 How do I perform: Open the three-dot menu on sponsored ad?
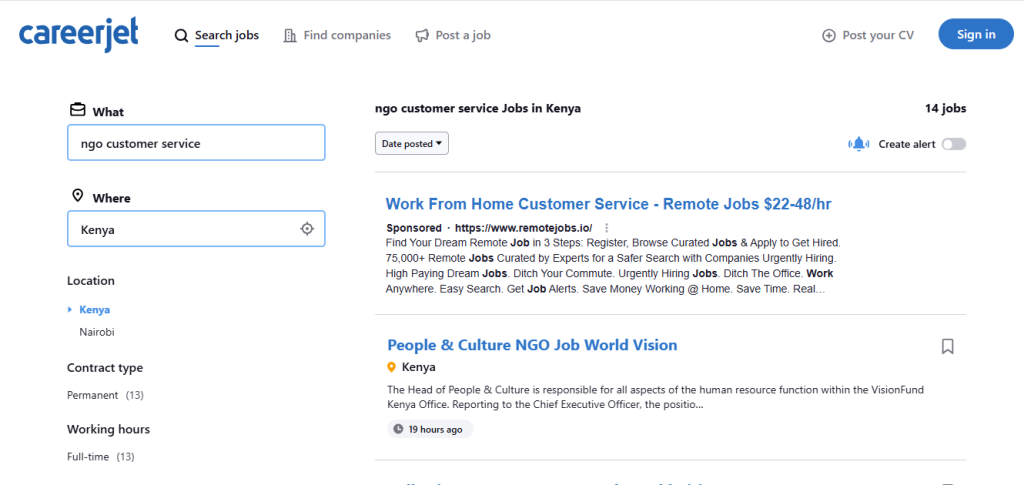(607, 228)
